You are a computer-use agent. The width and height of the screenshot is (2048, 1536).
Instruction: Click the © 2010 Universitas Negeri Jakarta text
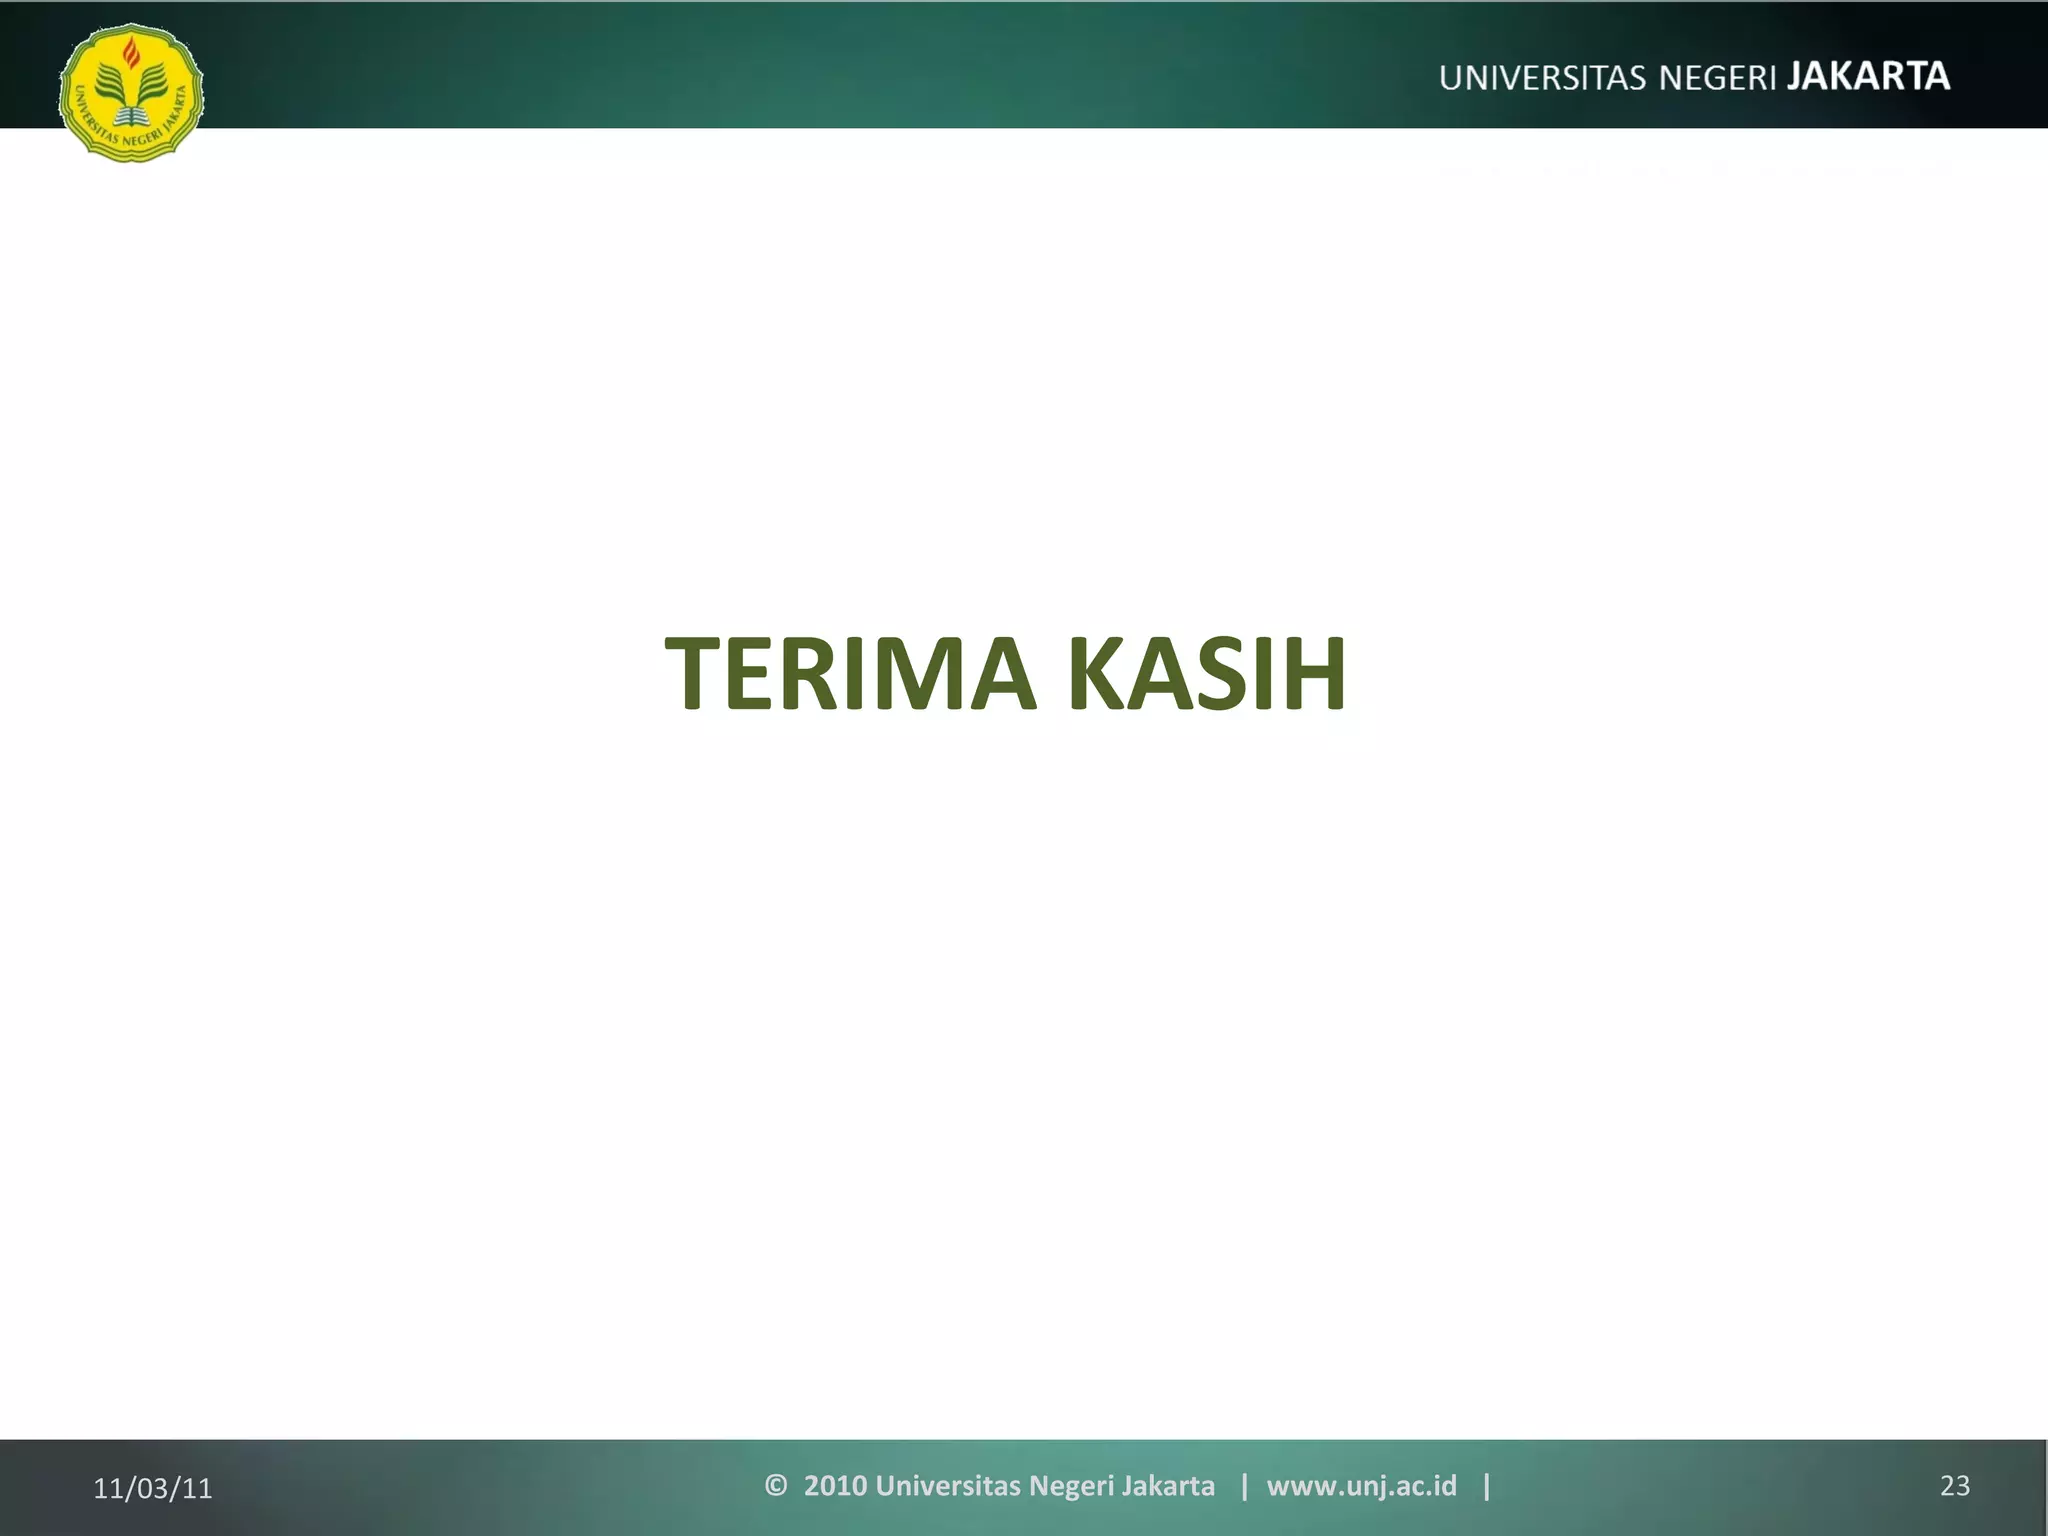pyautogui.click(x=990, y=1485)
